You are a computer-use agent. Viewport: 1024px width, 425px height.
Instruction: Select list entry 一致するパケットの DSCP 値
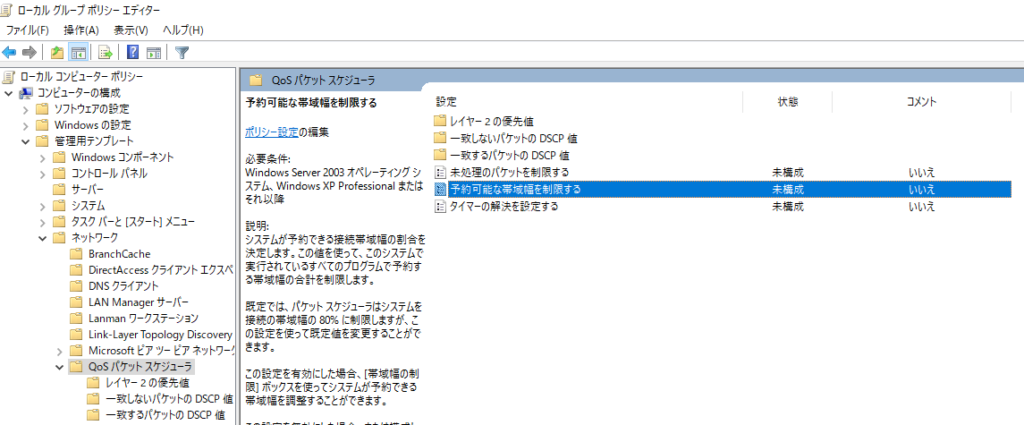click(x=509, y=155)
